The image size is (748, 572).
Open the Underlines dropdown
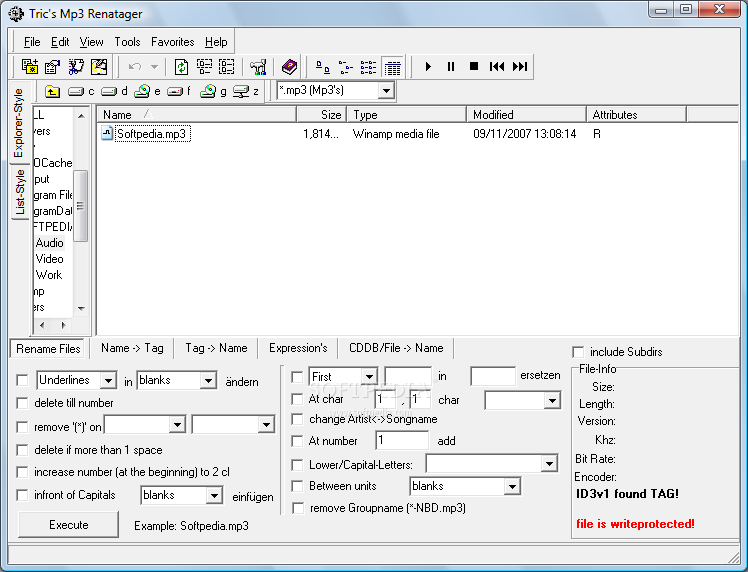108,381
